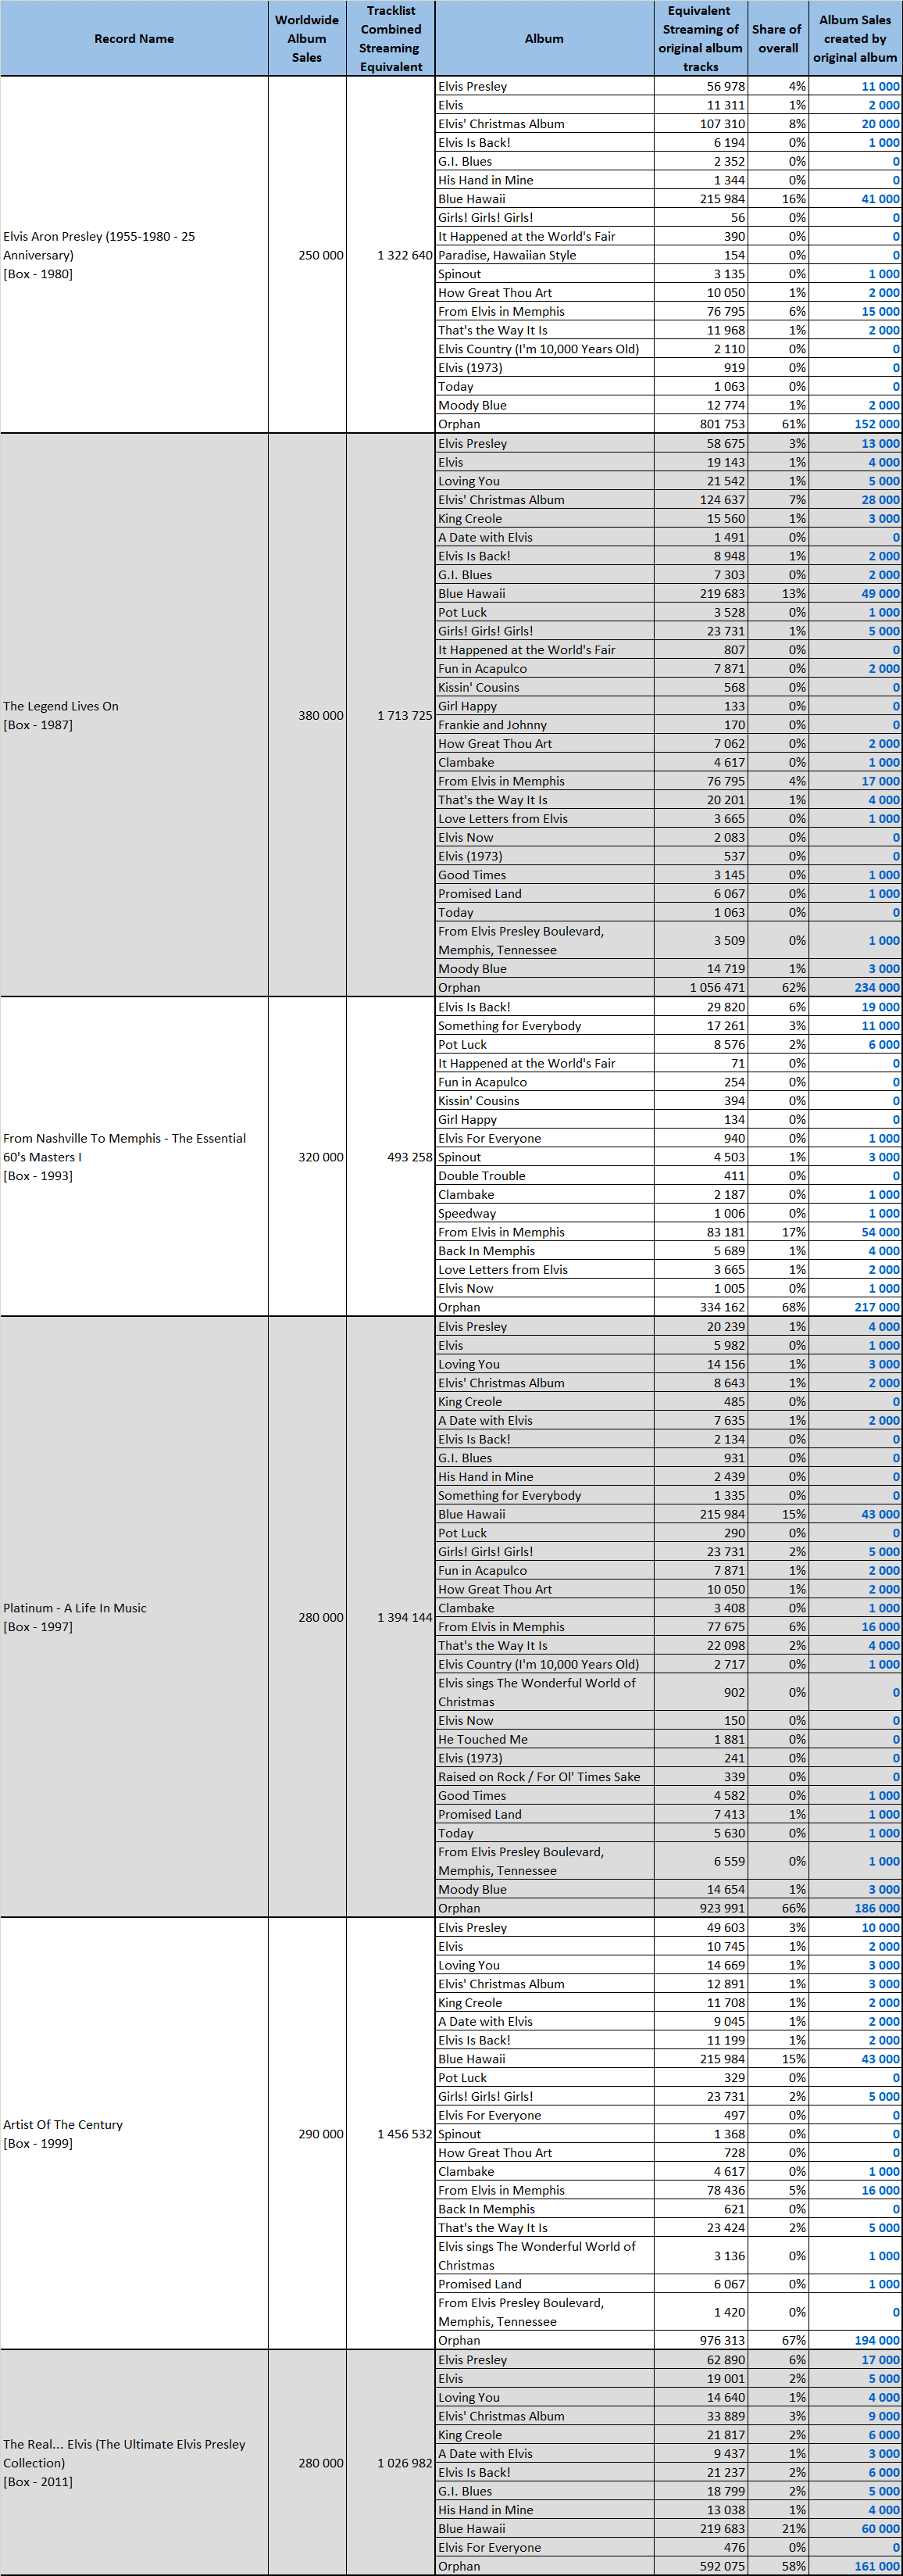Select the 'Worldwide Album Sales' header cell
Image resolution: width=903 pixels, height=2576 pixels.
307,39
